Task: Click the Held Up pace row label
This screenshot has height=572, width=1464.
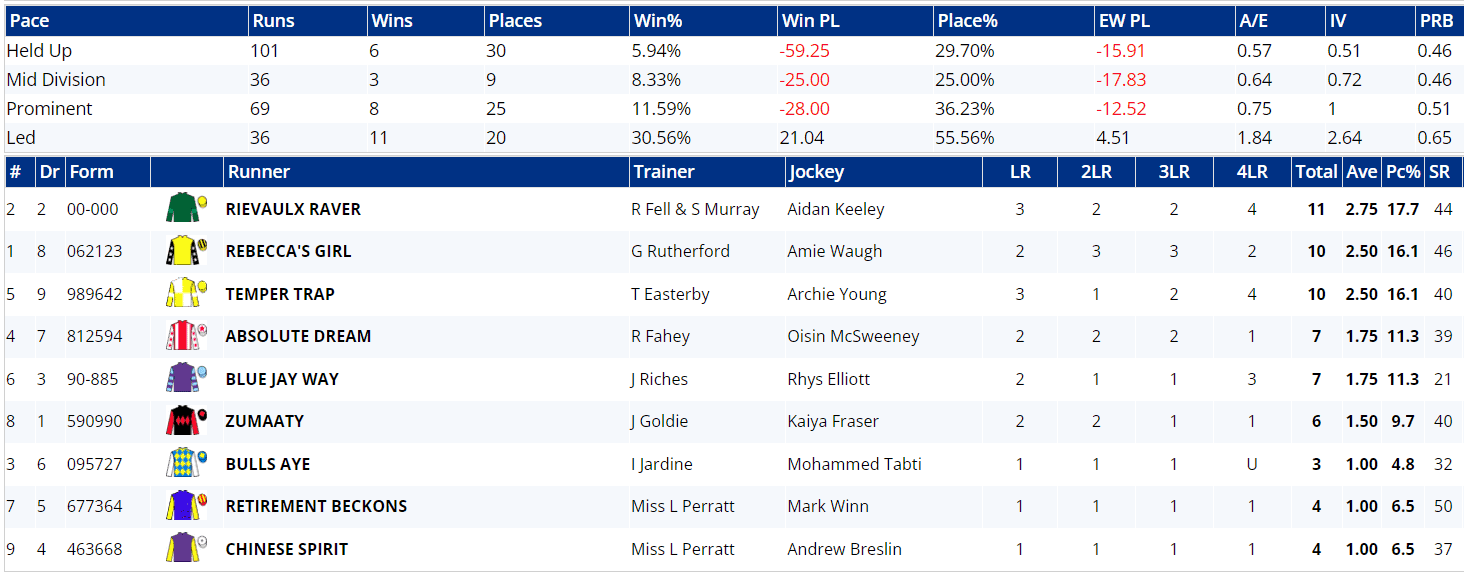Action: [x=39, y=50]
